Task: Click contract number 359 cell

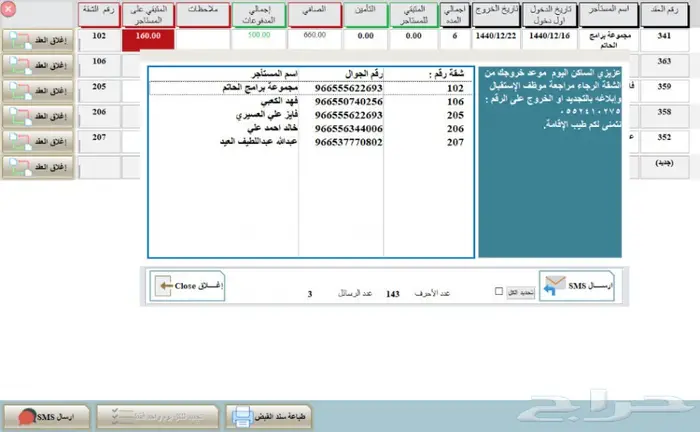Action: click(664, 91)
